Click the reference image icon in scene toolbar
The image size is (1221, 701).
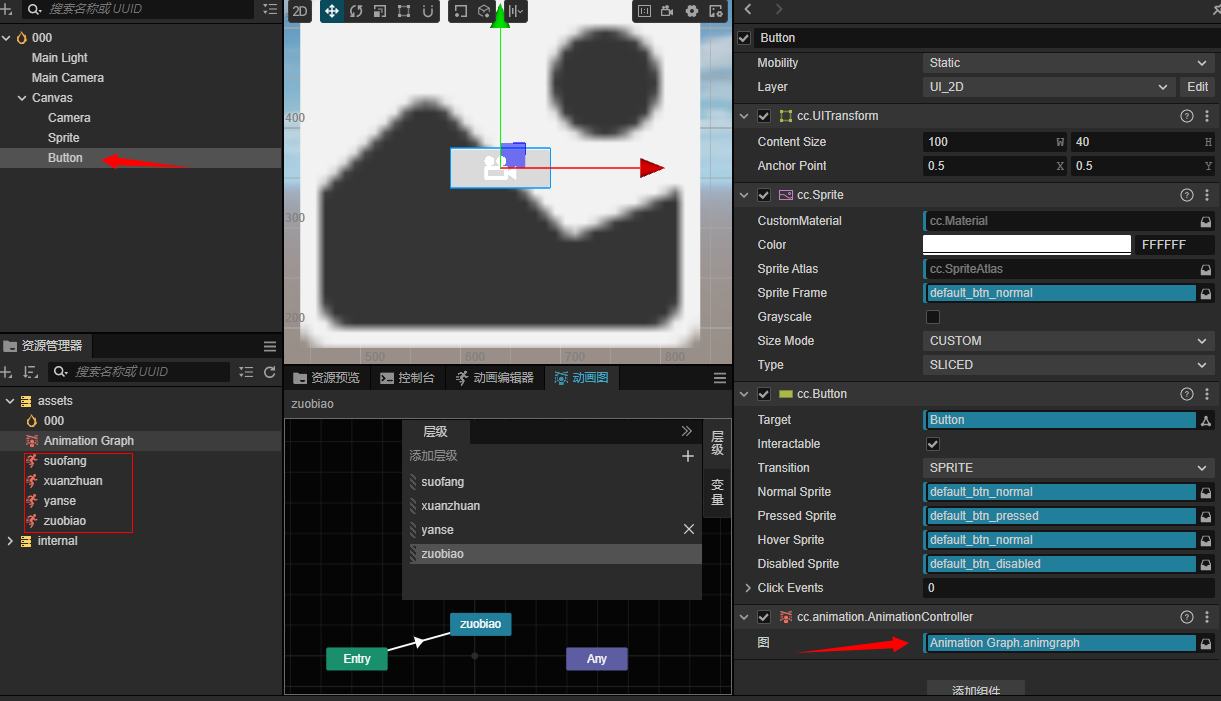click(644, 11)
